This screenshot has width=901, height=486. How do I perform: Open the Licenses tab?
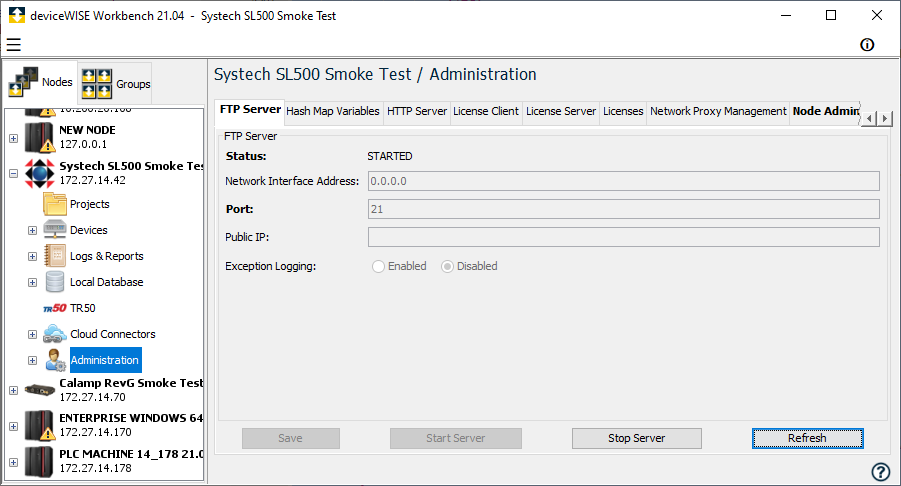click(x=623, y=111)
